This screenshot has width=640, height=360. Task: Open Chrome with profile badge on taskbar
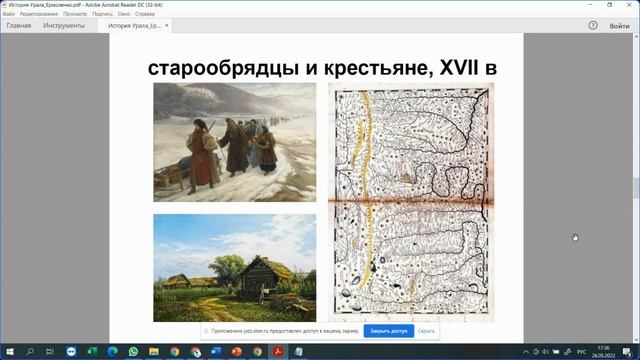tap(196, 351)
